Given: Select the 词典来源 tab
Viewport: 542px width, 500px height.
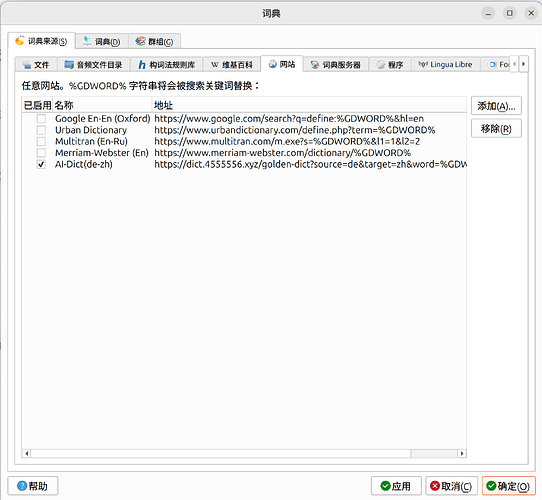Looking at the screenshot, I should (x=41, y=41).
